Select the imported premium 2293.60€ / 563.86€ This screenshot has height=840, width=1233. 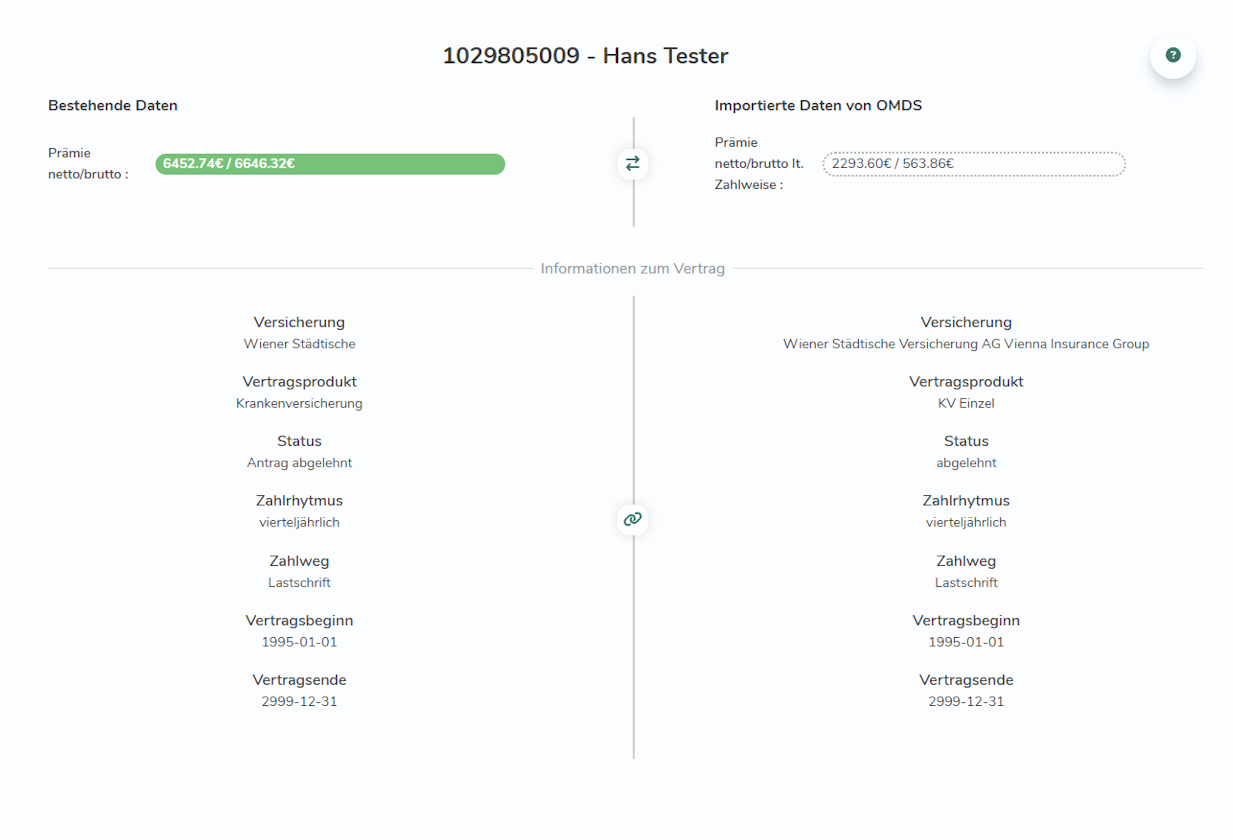pyautogui.click(x=974, y=164)
